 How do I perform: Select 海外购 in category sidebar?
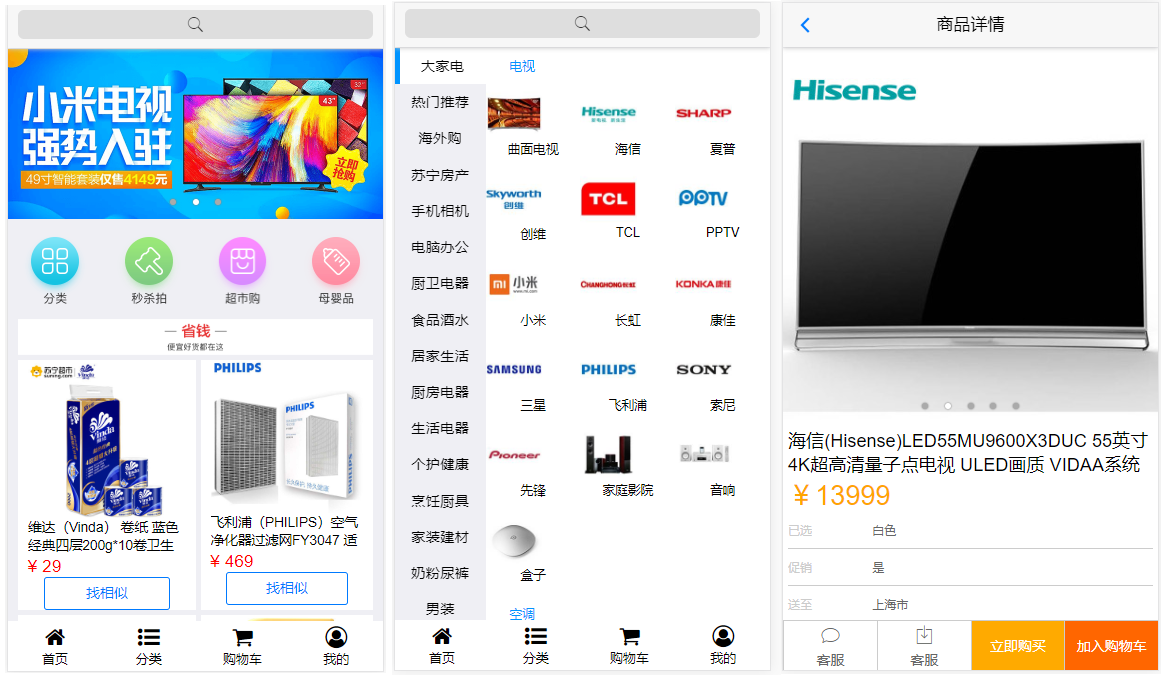click(x=440, y=138)
